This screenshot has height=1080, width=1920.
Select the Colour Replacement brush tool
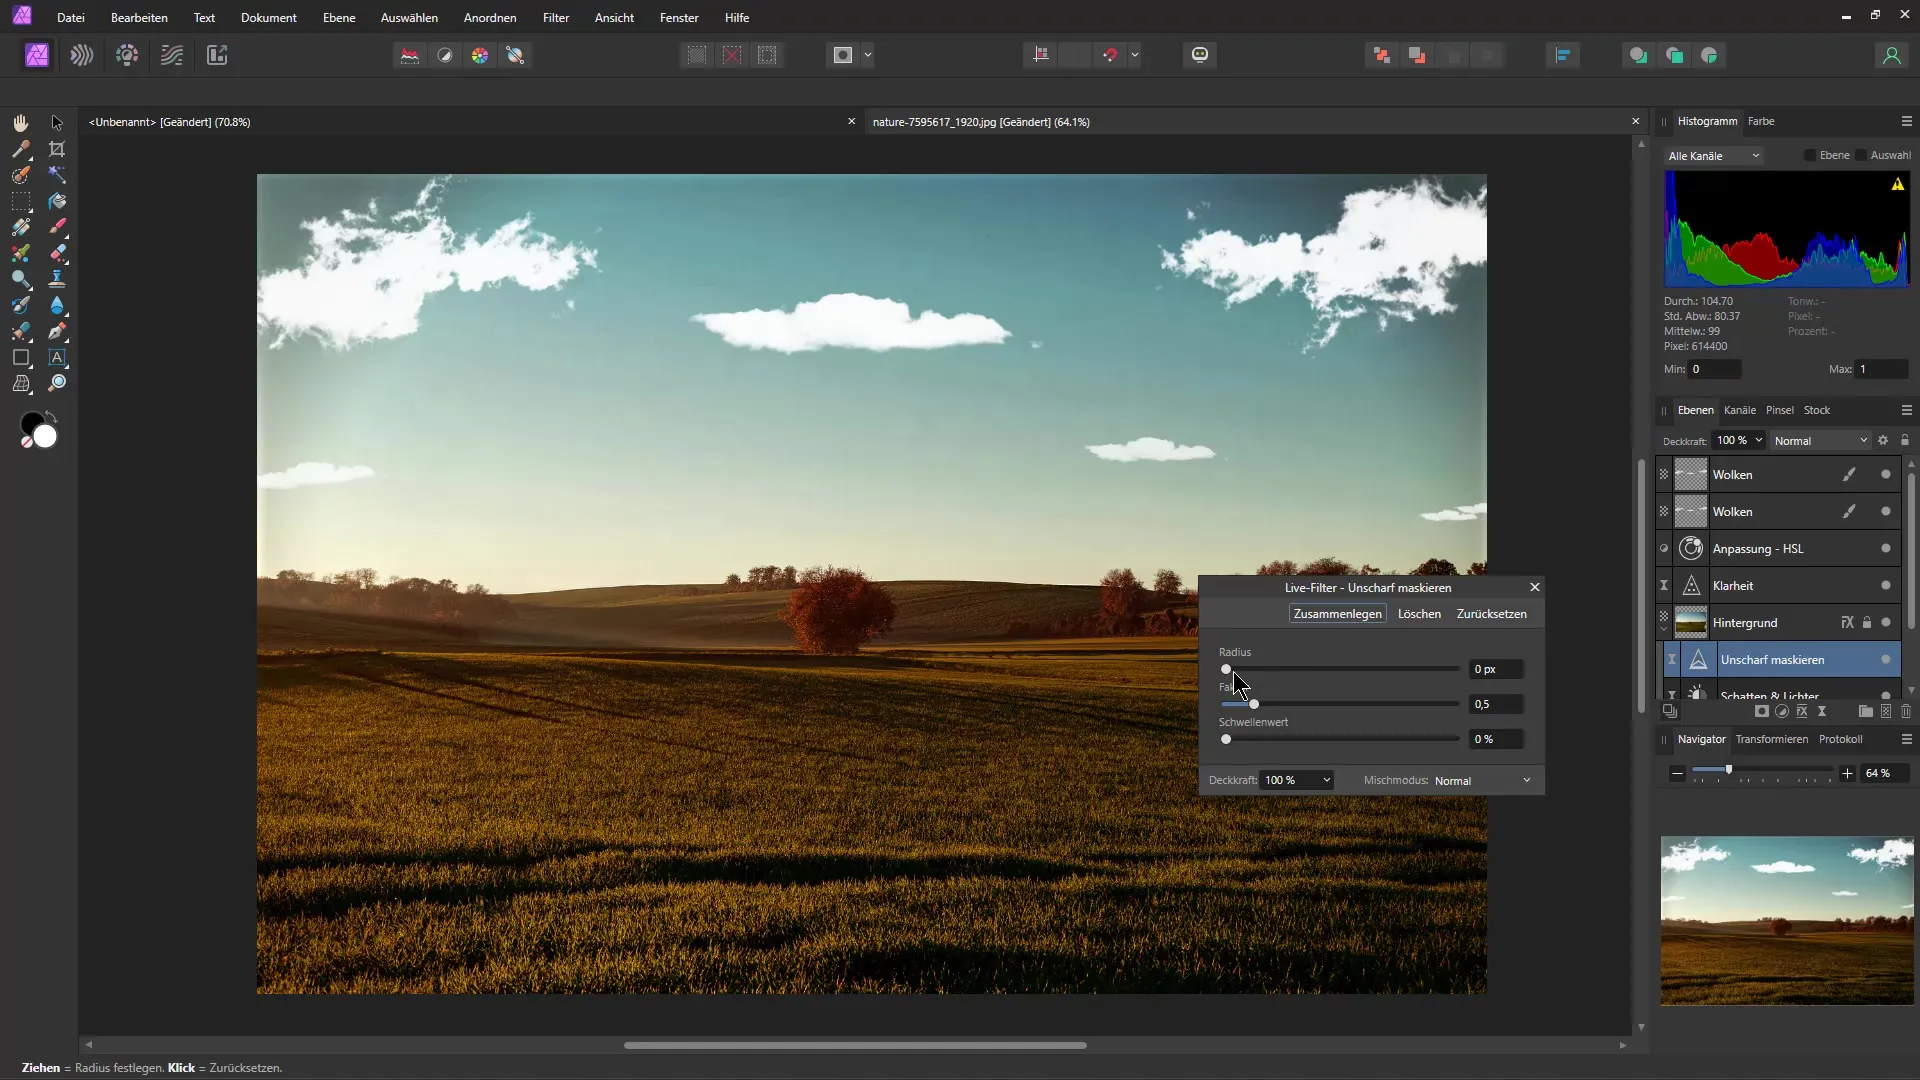point(20,253)
